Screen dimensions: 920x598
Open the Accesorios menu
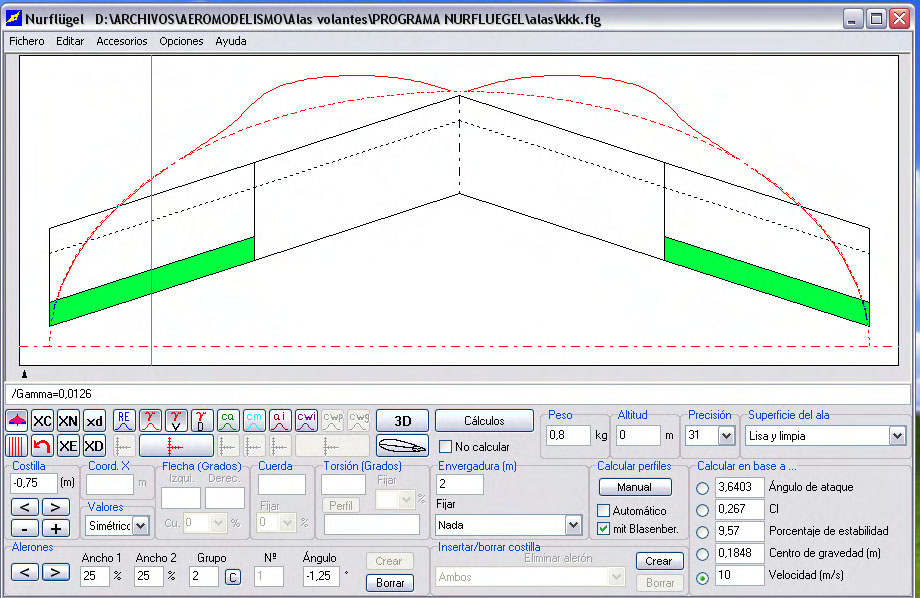121,41
